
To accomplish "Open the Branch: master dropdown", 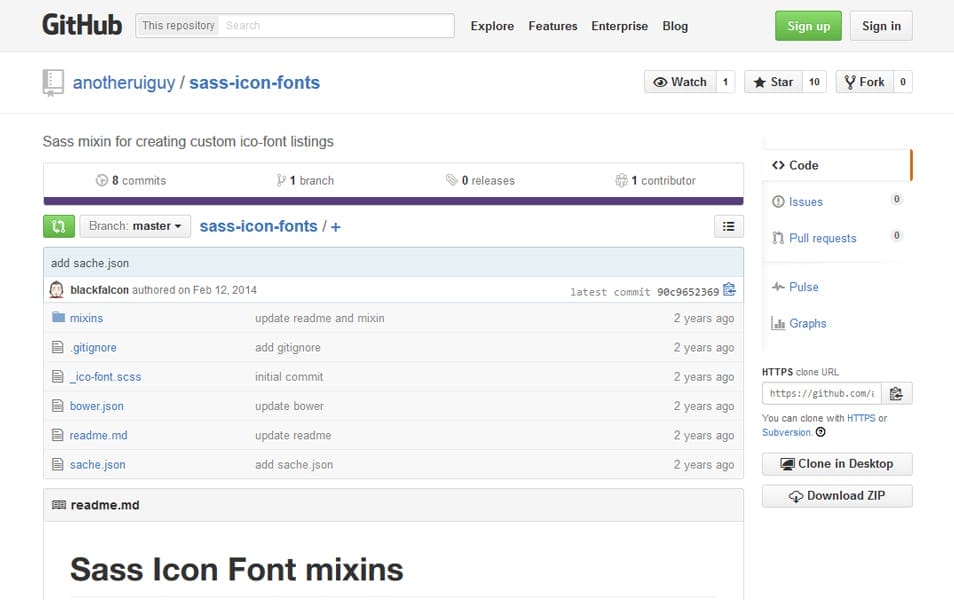I will (135, 226).
